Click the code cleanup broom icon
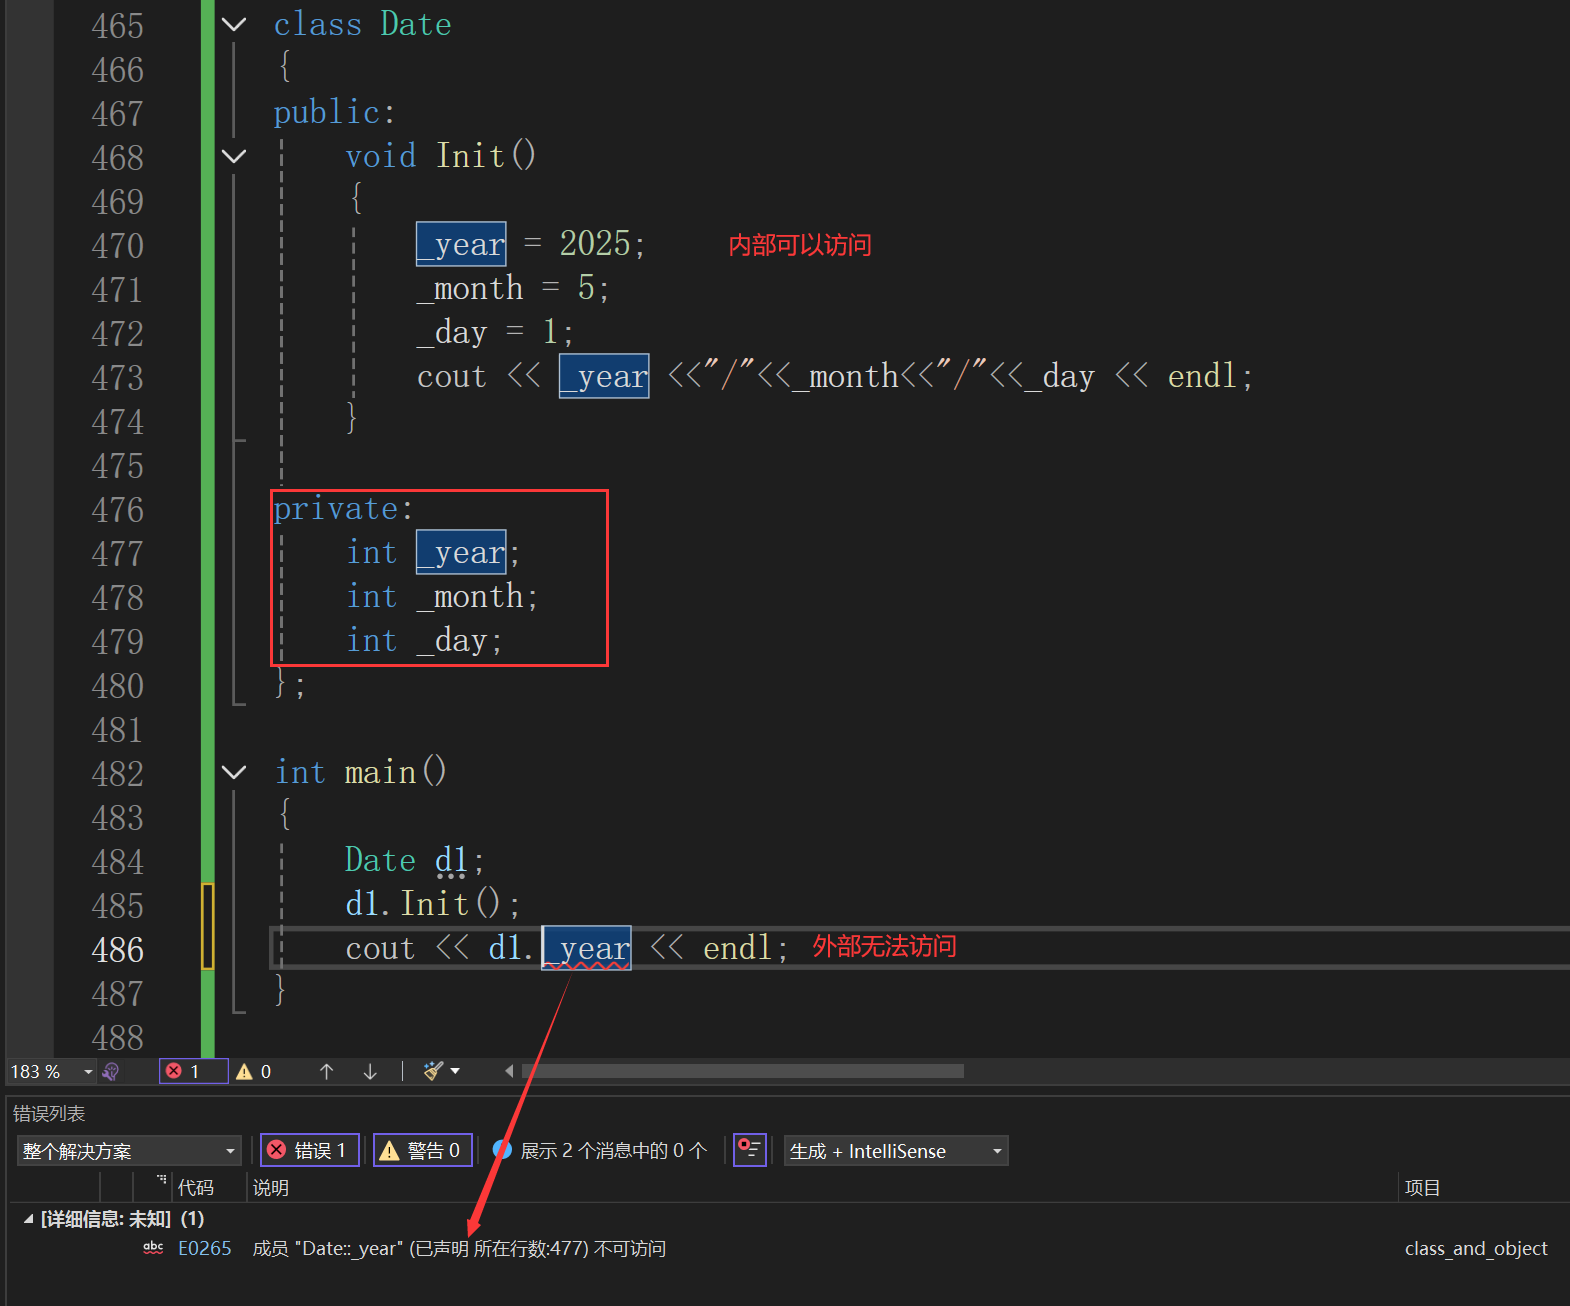Viewport: 1570px width, 1306px height. [x=433, y=1072]
